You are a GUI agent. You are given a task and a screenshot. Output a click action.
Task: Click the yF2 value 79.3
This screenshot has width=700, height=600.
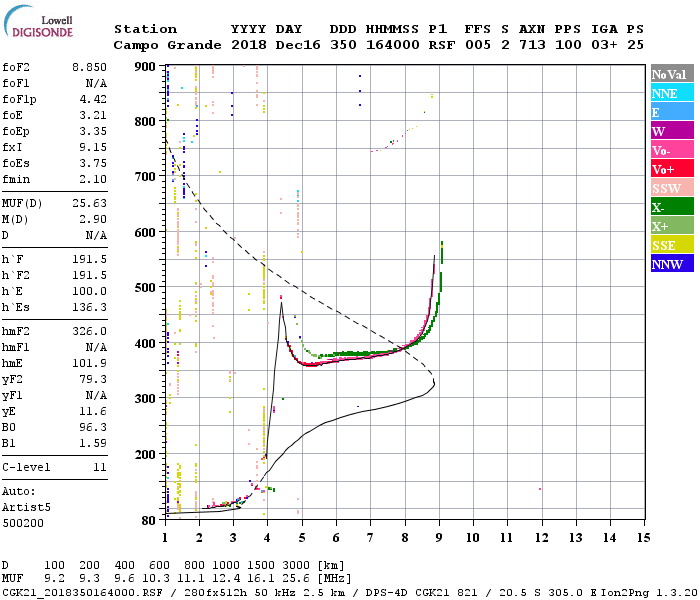tap(93, 380)
